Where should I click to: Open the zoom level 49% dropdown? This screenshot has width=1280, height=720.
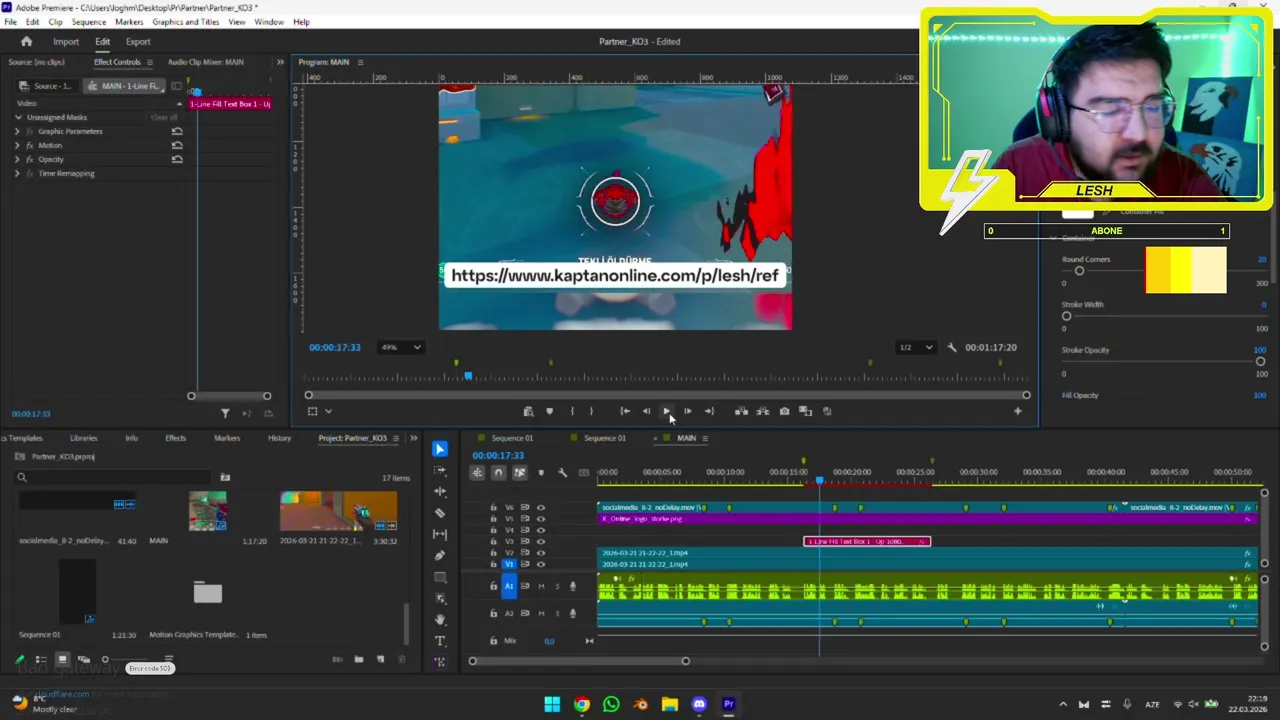(x=401, y=347)
